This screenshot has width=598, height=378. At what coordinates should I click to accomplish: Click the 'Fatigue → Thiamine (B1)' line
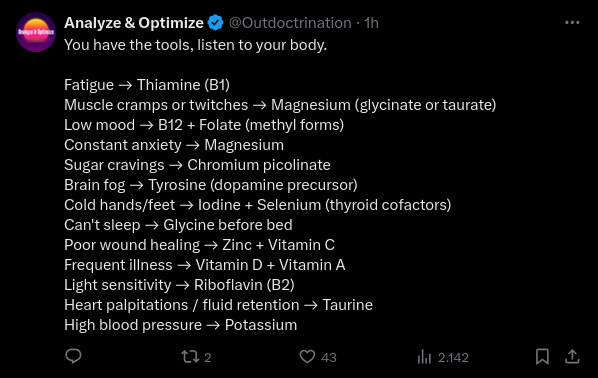(x=147, y=85)
